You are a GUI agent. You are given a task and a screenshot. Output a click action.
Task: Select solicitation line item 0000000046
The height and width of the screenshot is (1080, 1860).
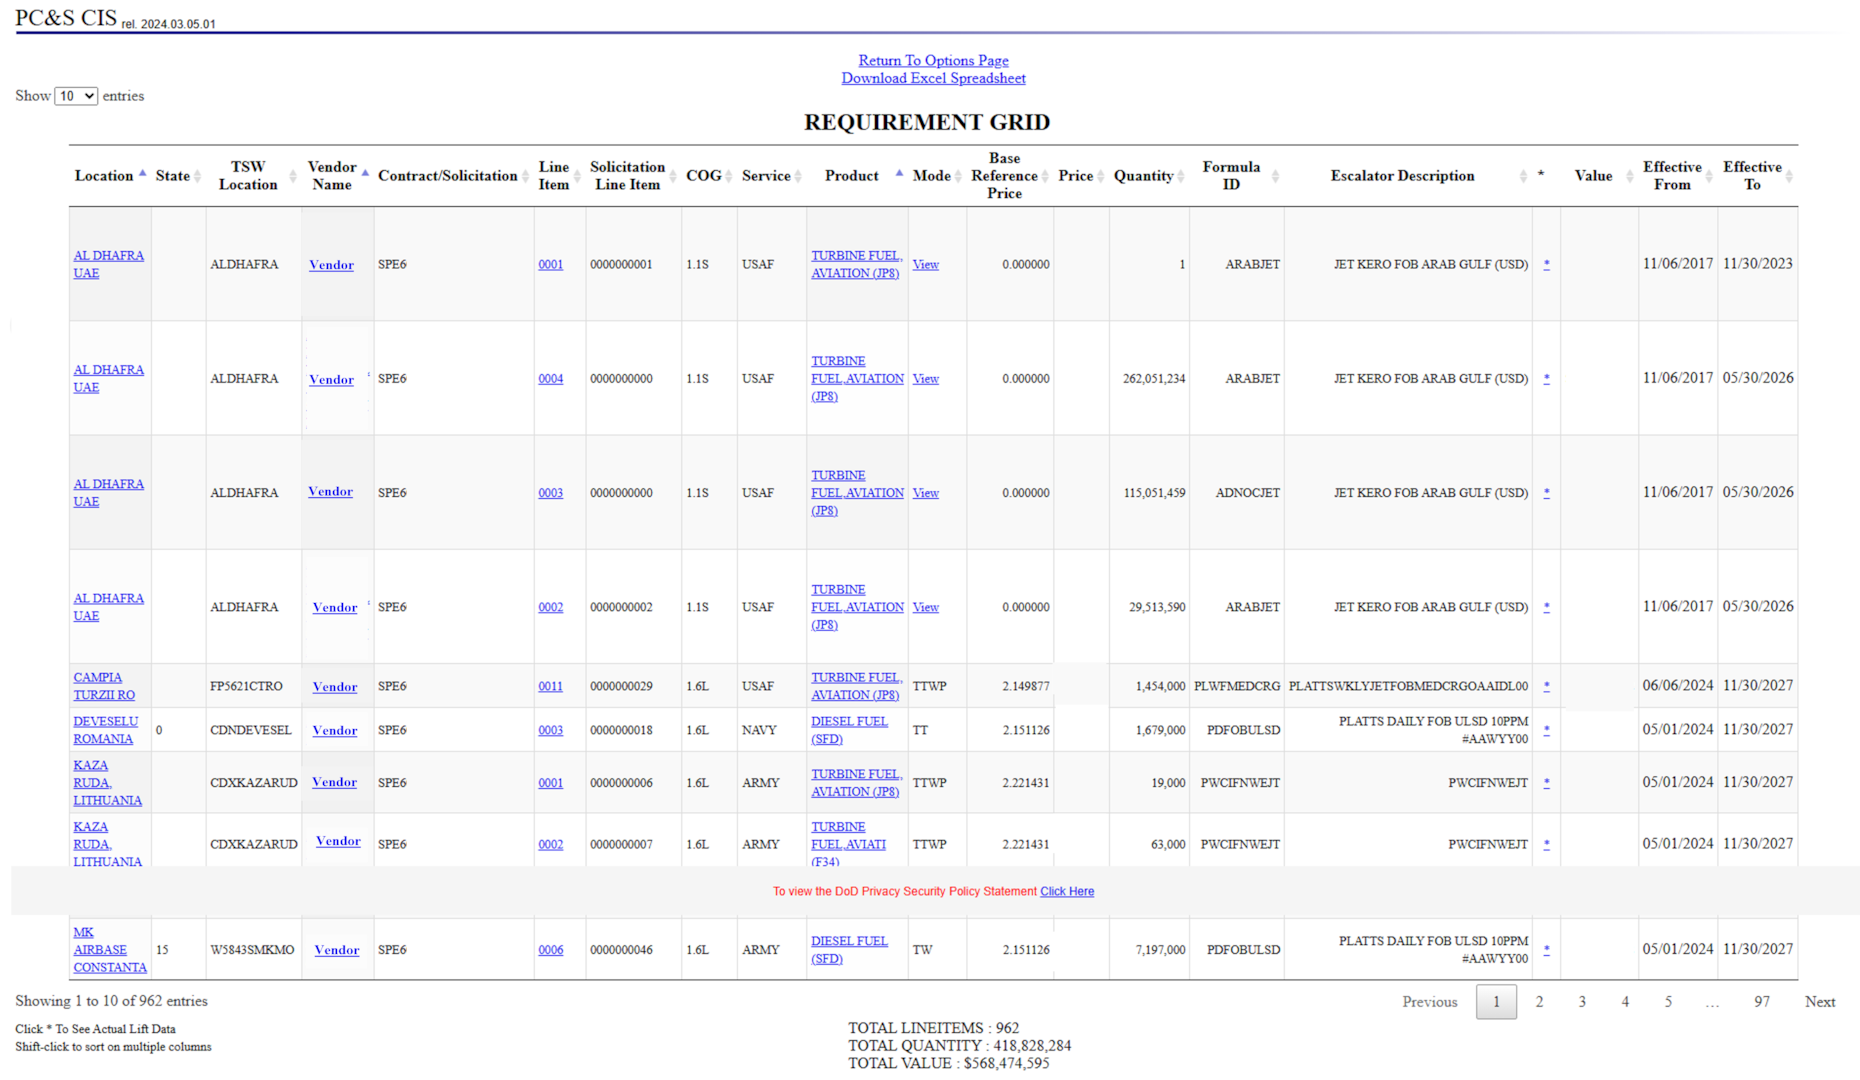pos(621,950)
